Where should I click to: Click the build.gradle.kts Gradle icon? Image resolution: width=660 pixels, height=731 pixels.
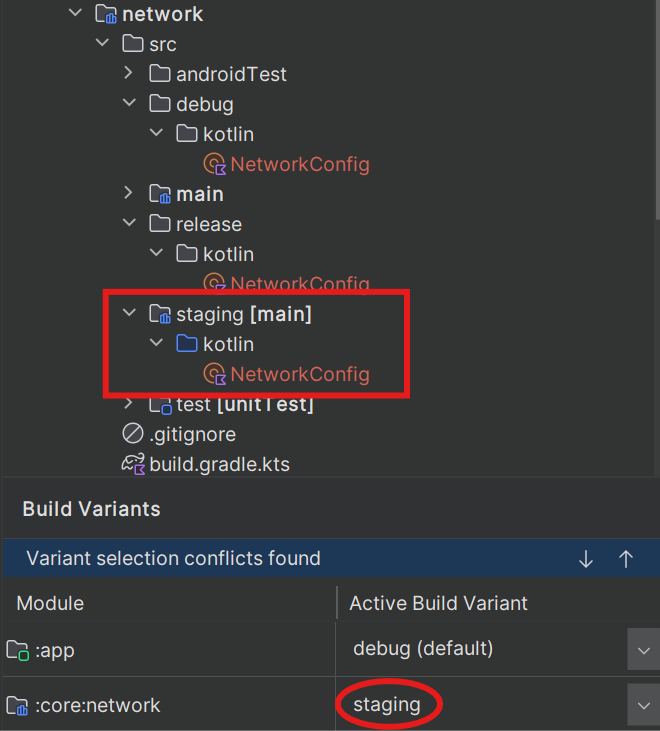133,464
